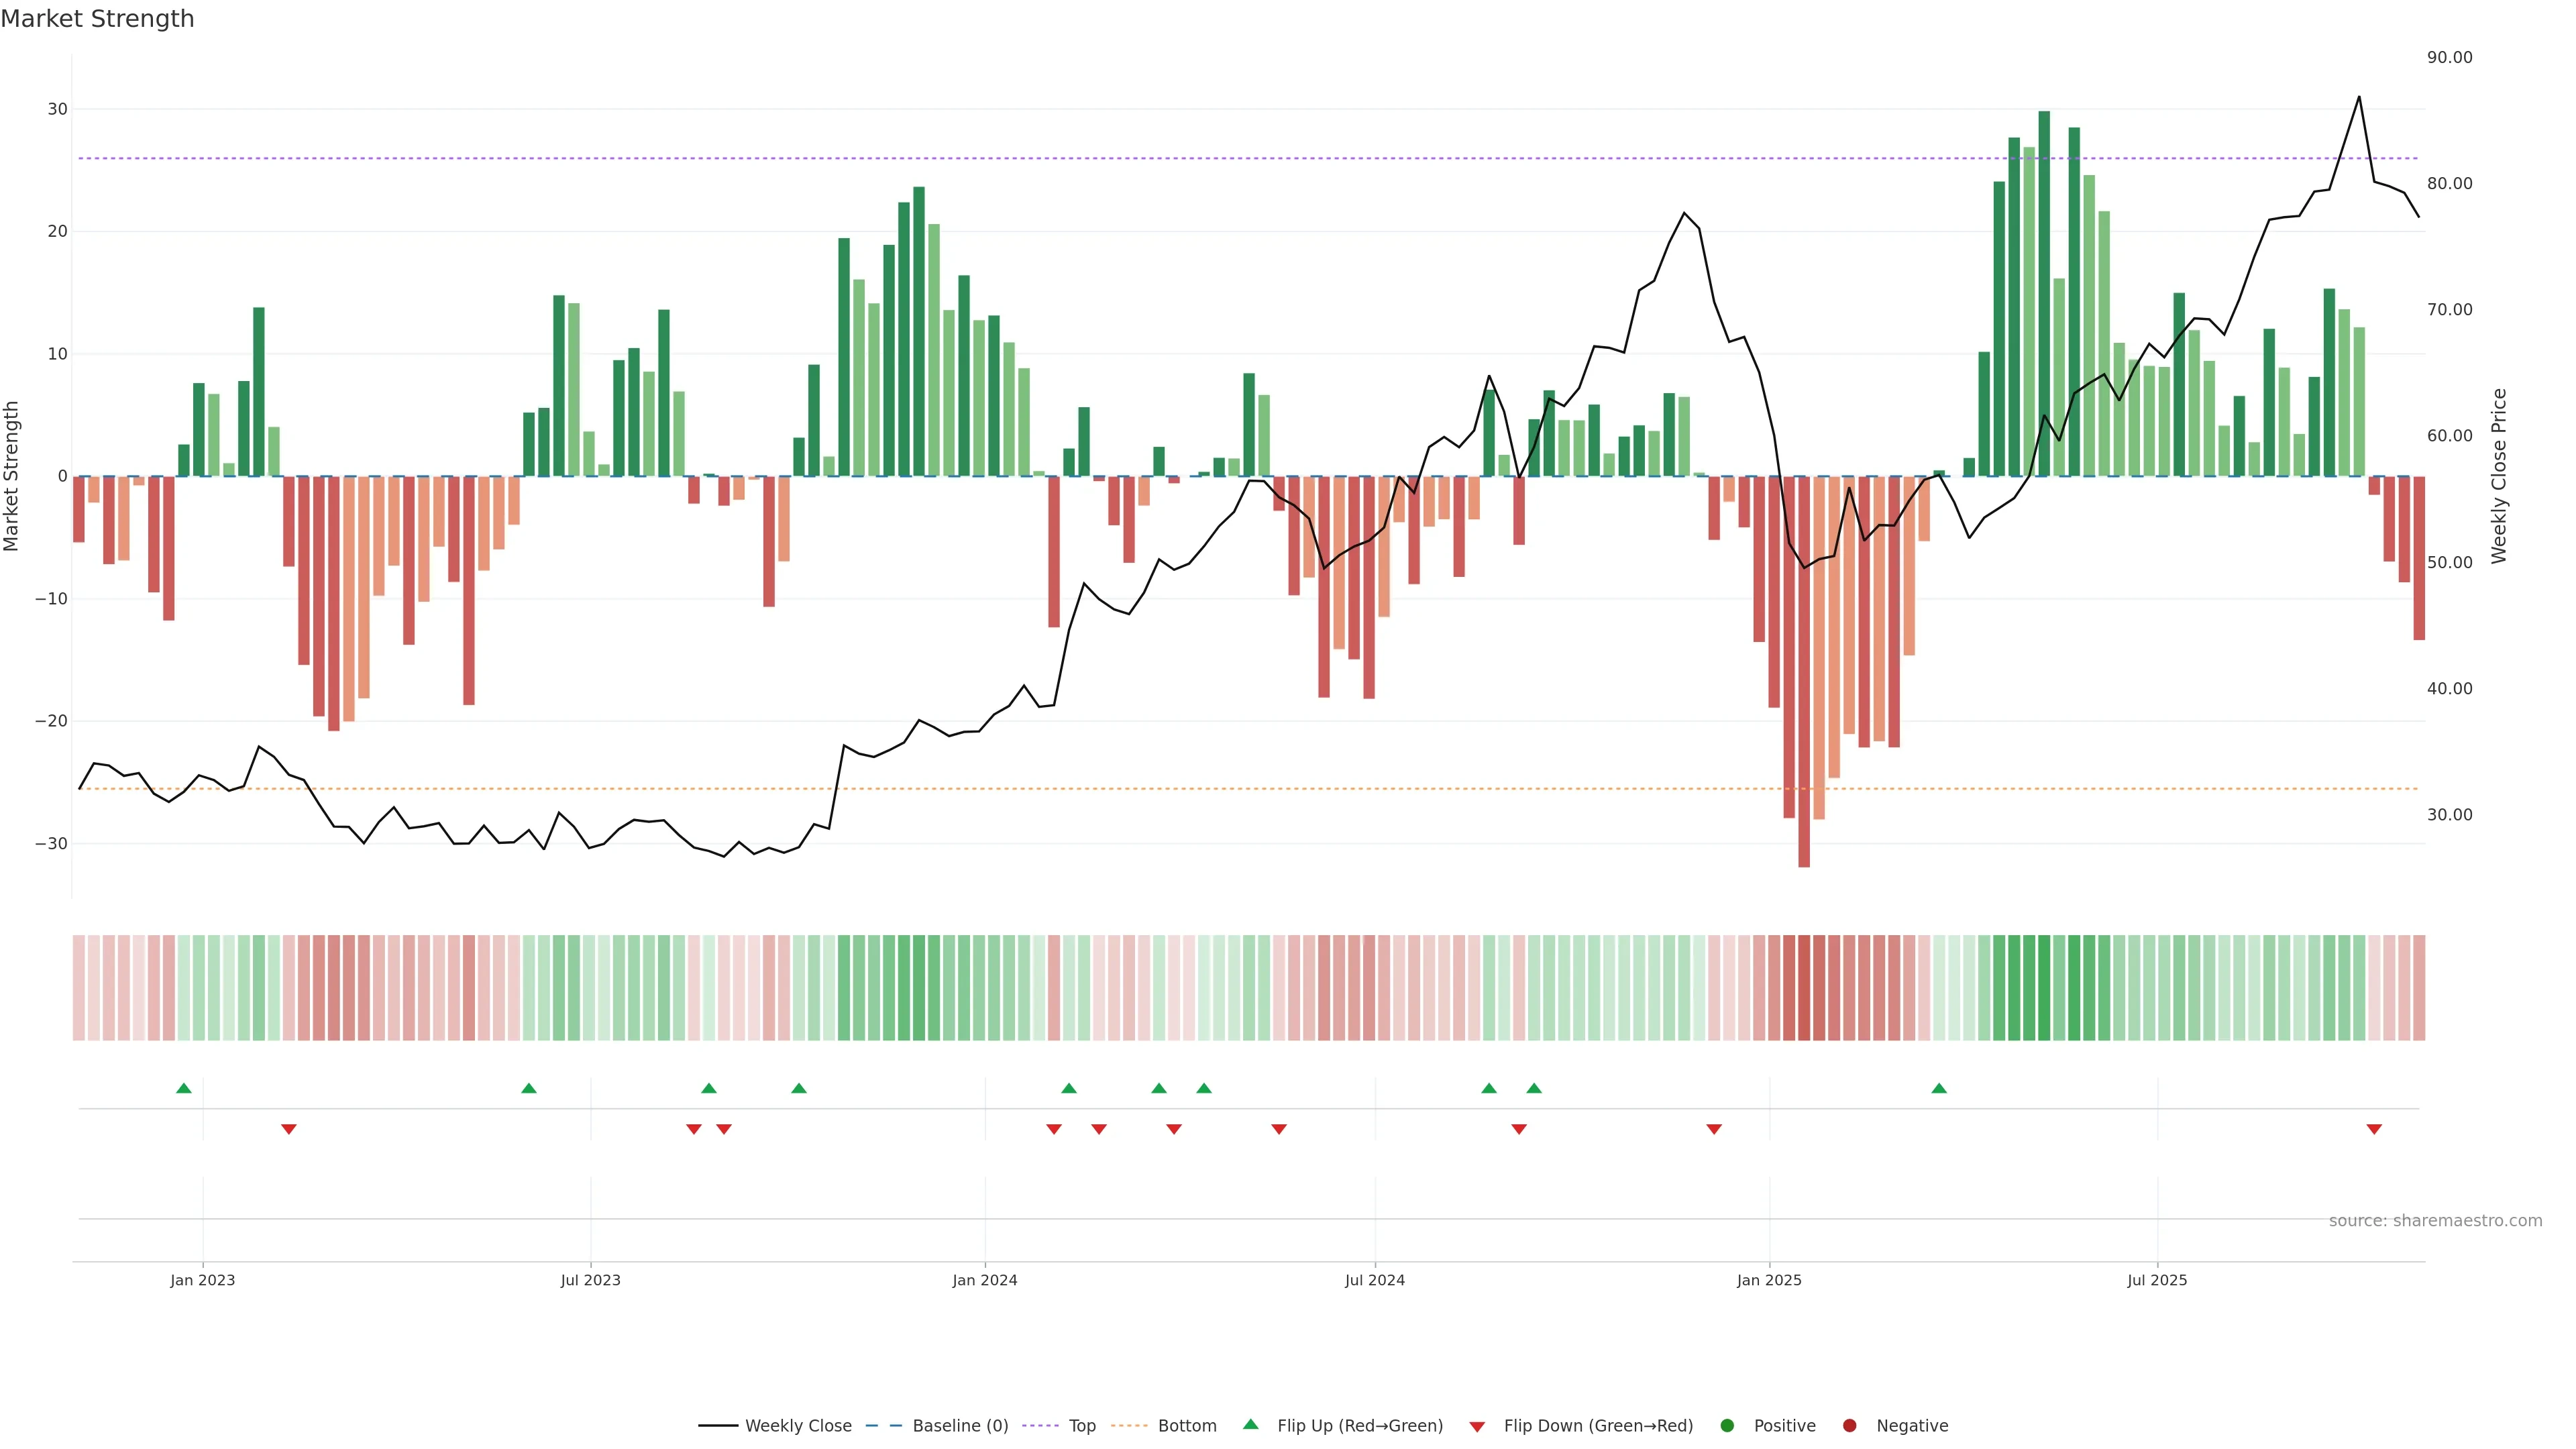2576x1449 pixels.
Task: Click Flip Down red triangle legend icon
Action: click(1477, 1427)
